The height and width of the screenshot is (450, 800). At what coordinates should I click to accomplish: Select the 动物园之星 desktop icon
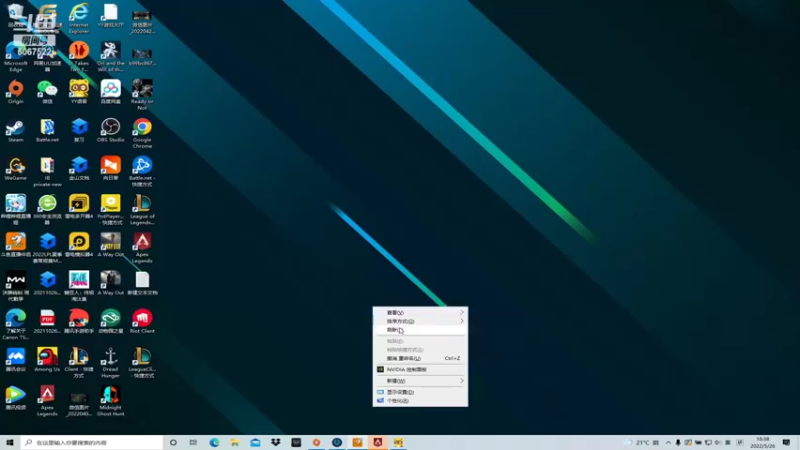point(111,321)
